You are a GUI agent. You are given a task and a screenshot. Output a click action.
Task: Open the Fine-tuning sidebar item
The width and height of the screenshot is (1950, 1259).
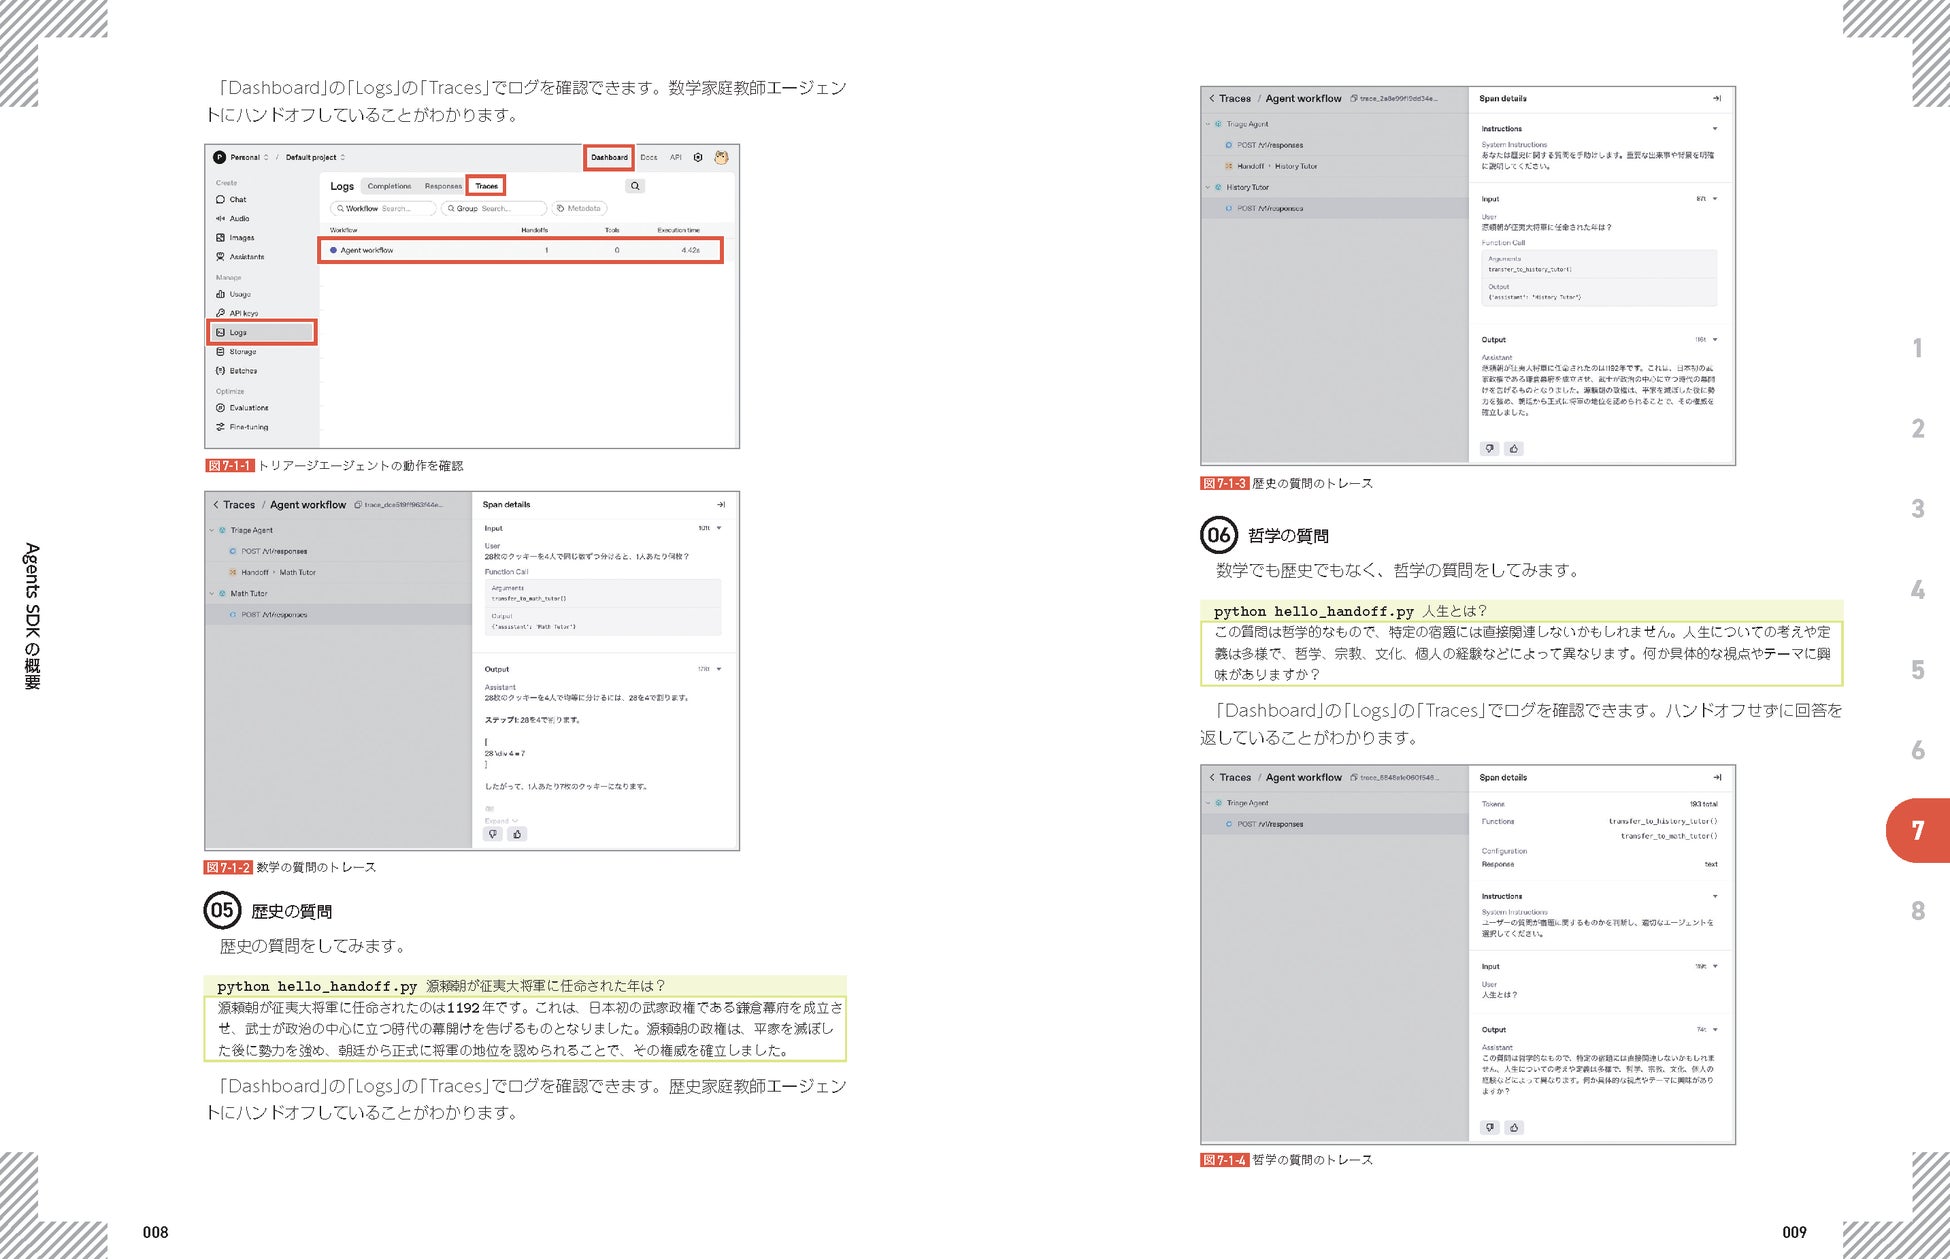(x=248, y=427)
